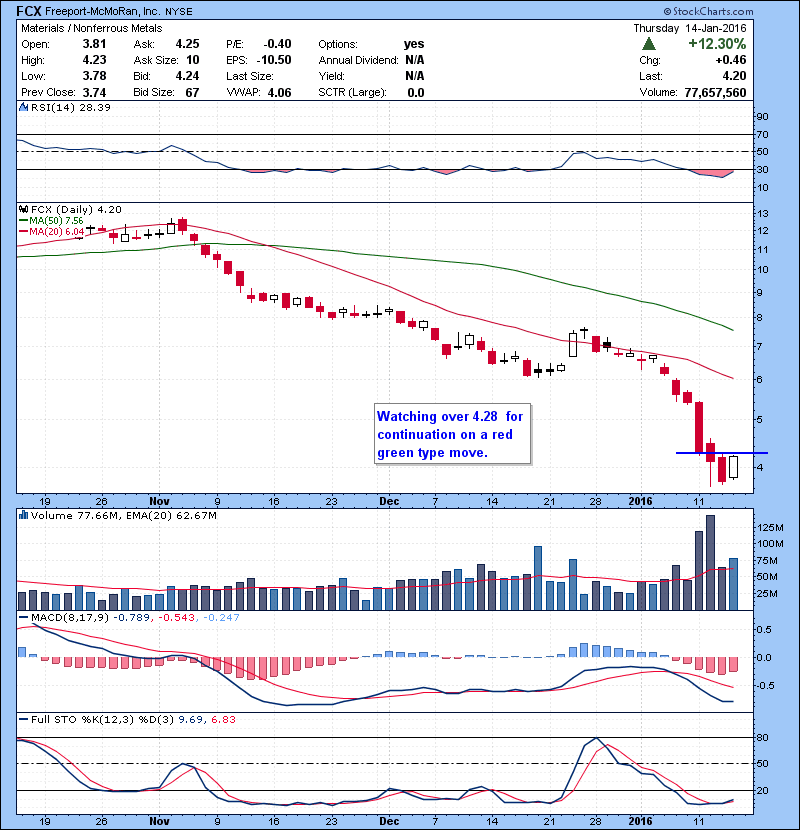Select the Bid value 4.24
This screenshot has height=830, width=800.
[187, 76]
